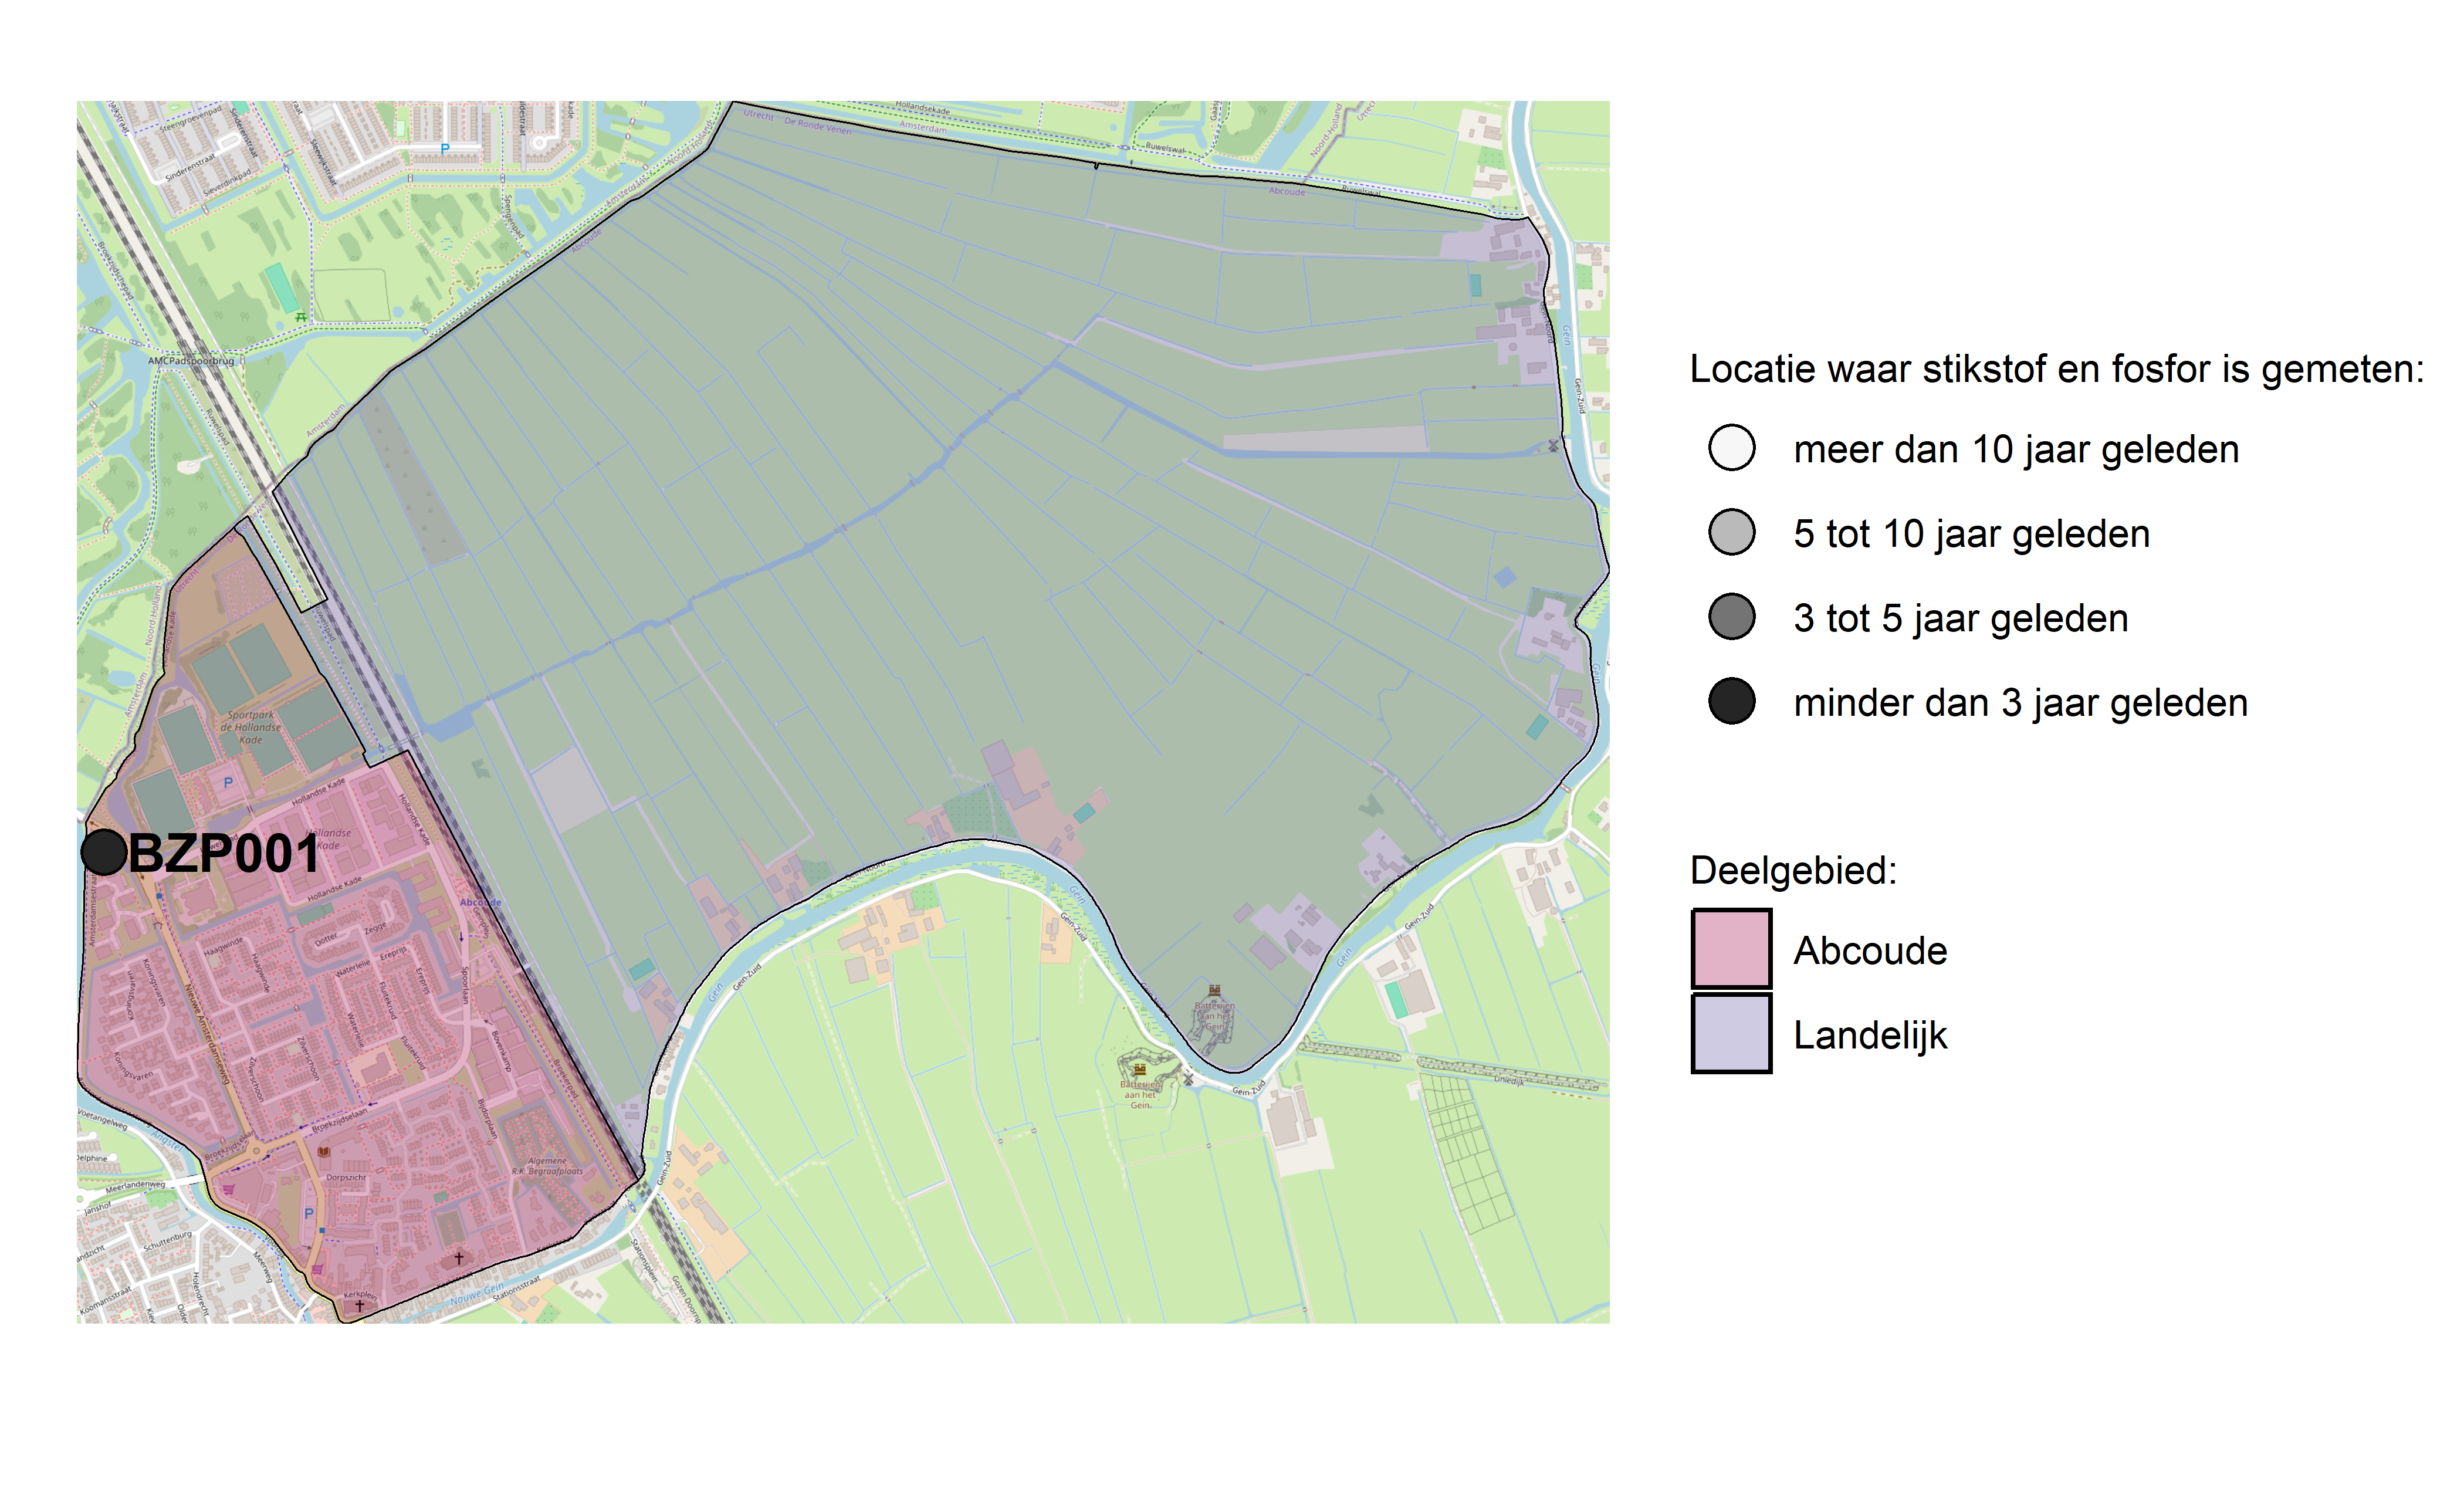Click the lilac Landelijk legend swatch

point(1732,1033)
